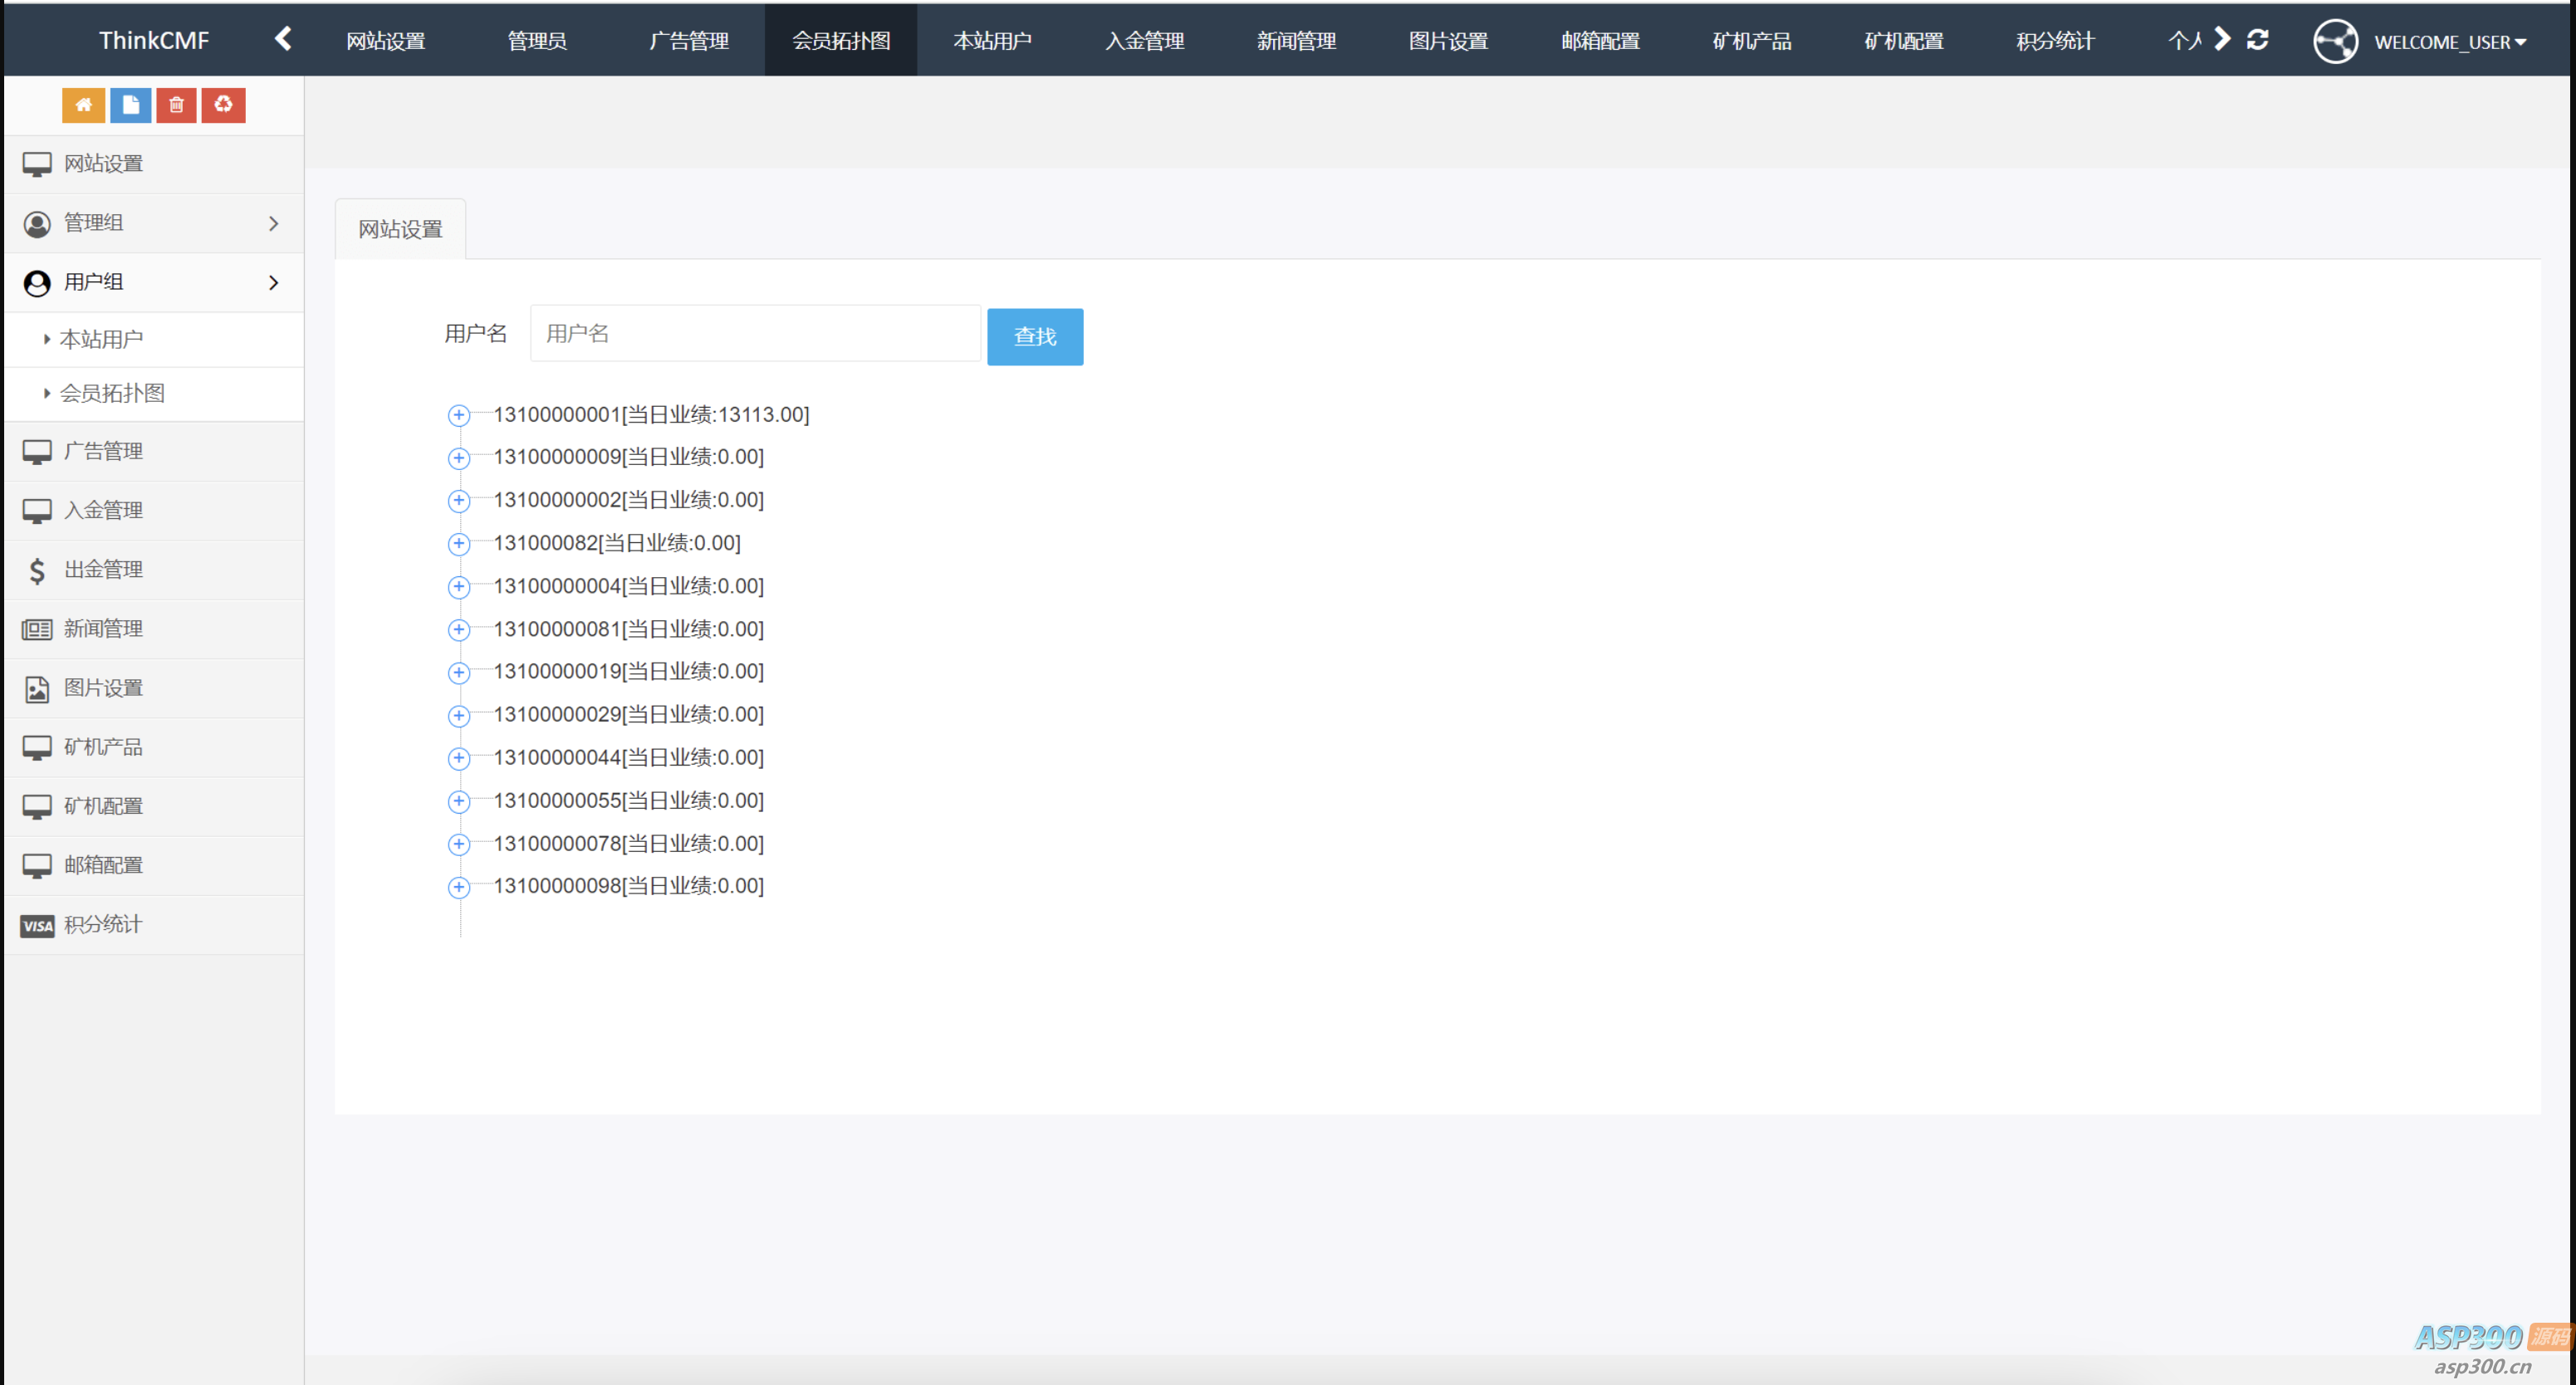
Task: Expand tree node 13100000098
Action: click(x=458, y=887)
